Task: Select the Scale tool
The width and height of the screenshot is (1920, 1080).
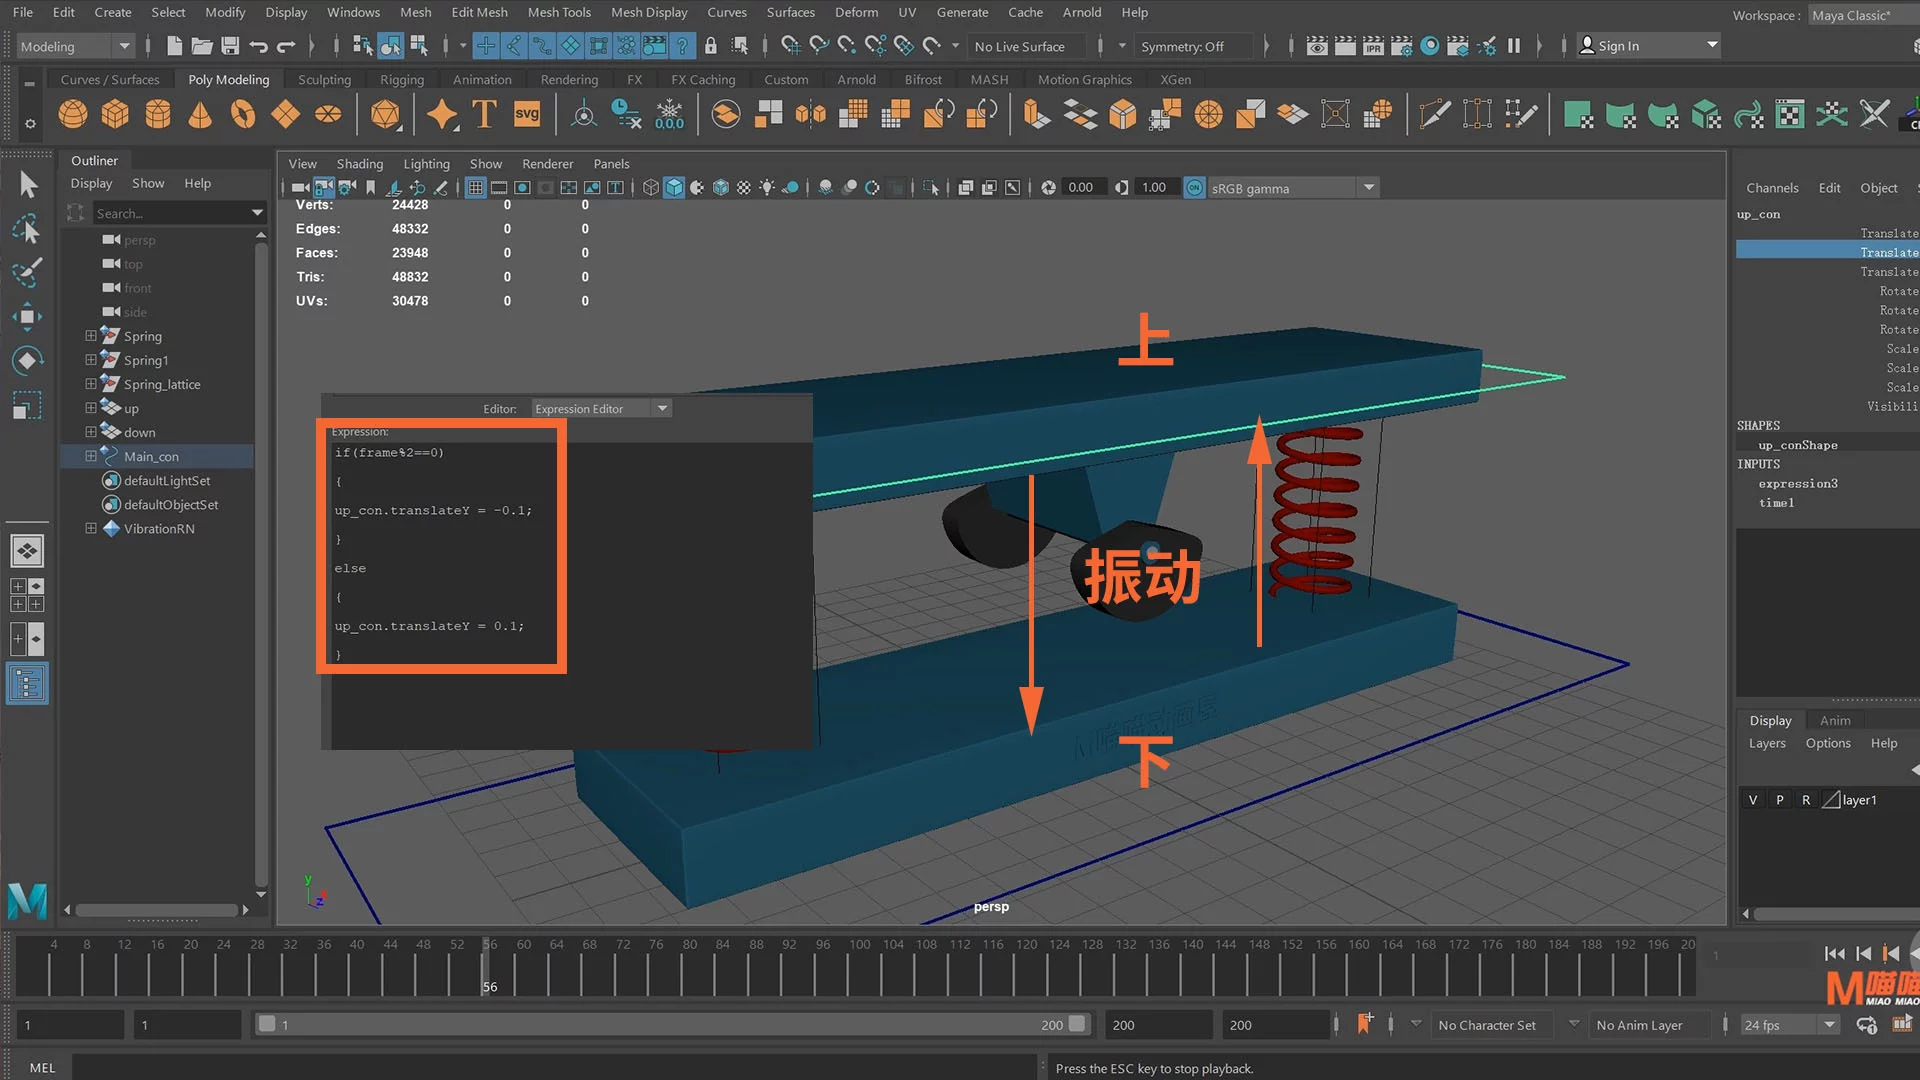Action: click(27, 404)
